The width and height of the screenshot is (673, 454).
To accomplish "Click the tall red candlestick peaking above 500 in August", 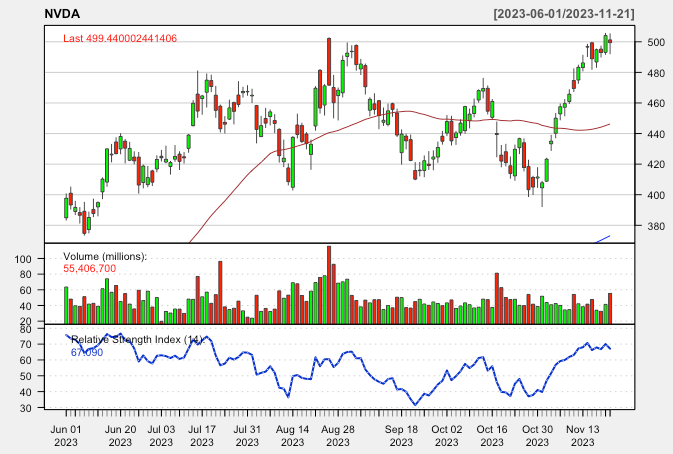I will tap(329, 62).
